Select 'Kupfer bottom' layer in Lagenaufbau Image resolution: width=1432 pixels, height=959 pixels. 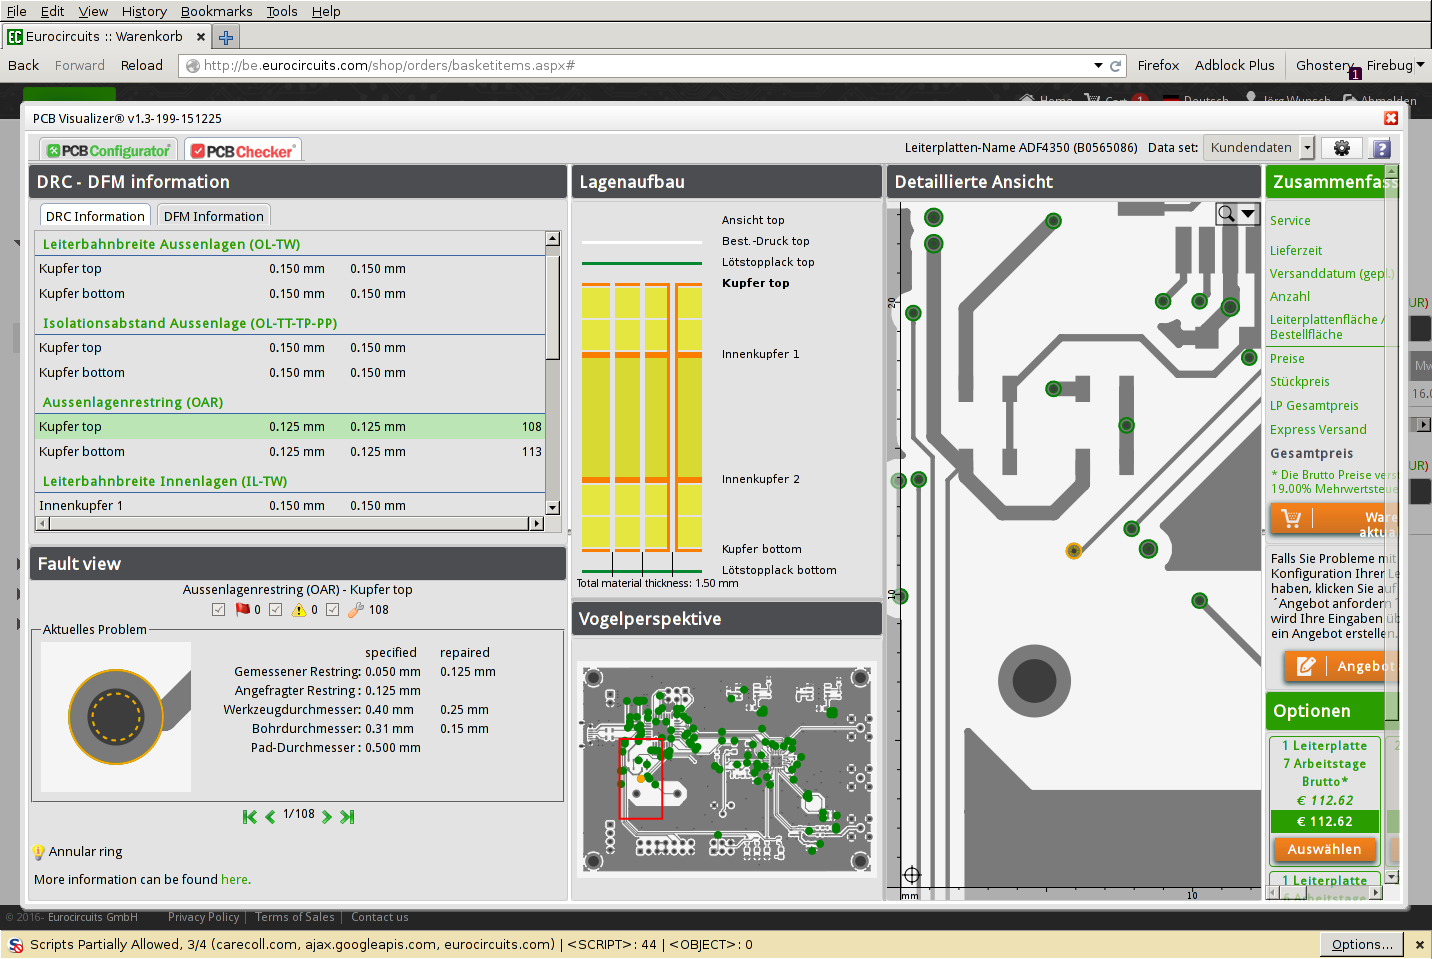pos(762,549)
